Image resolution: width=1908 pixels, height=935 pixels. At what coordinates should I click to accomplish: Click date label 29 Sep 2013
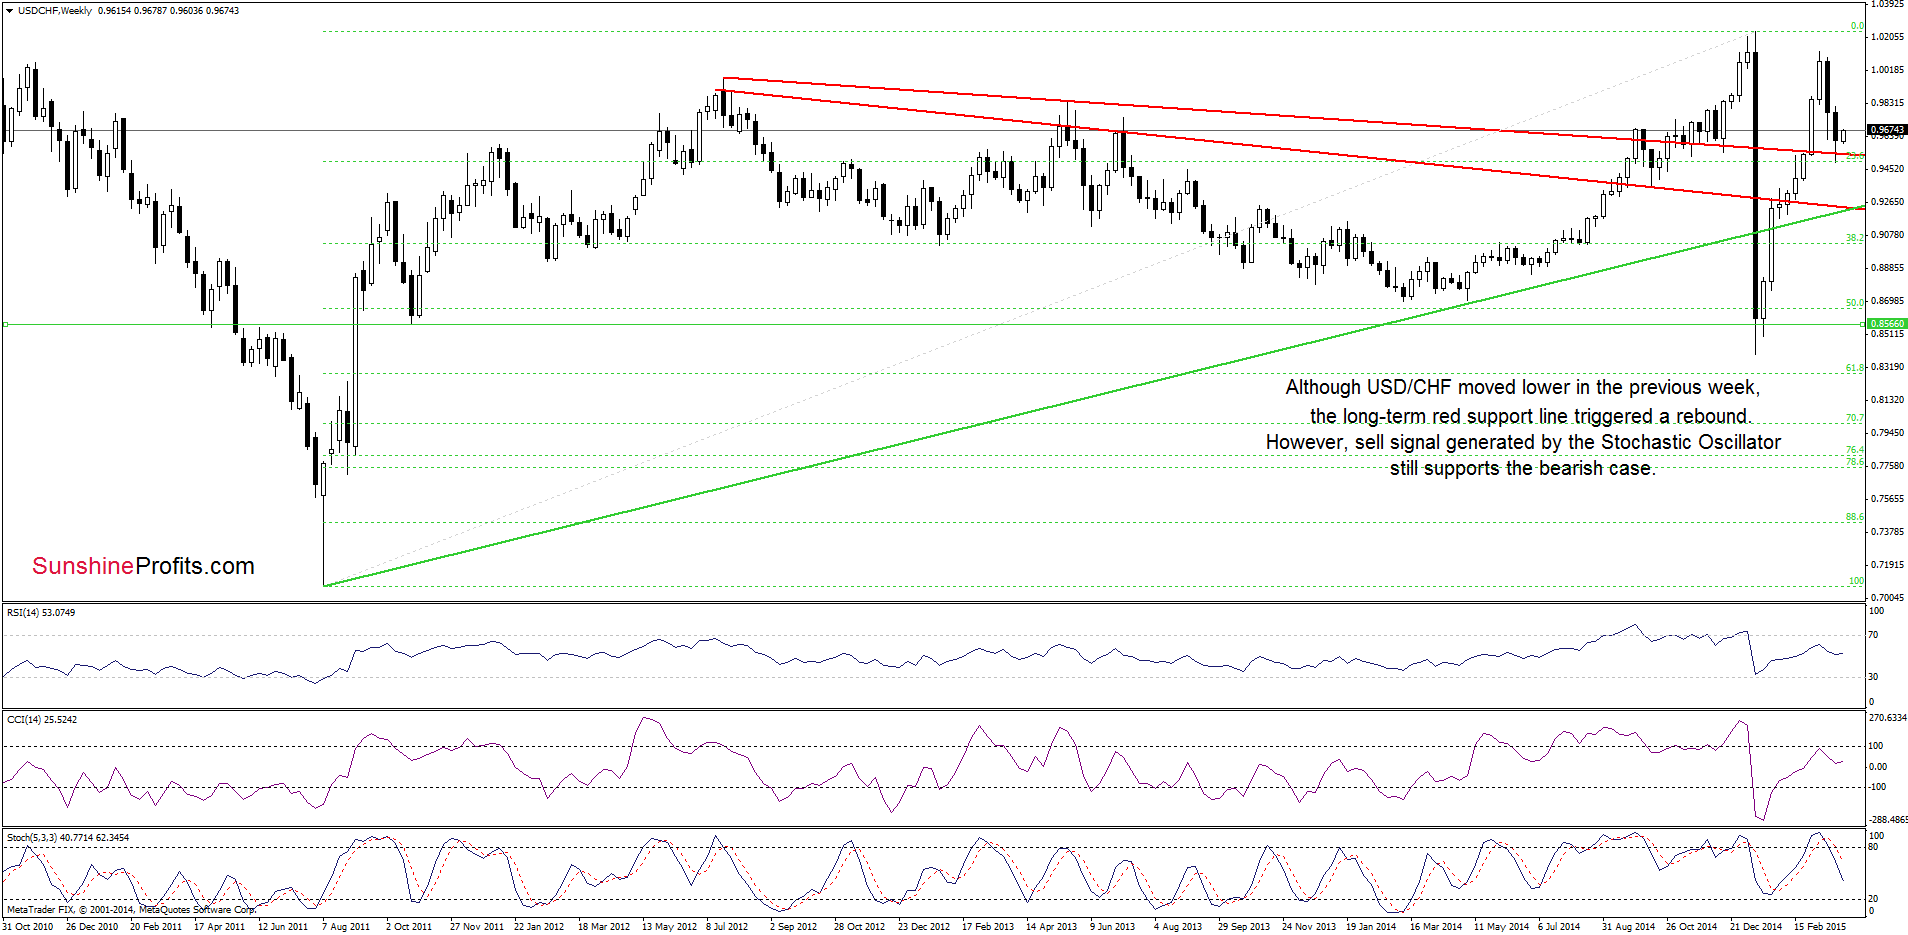coord(1243,927)
